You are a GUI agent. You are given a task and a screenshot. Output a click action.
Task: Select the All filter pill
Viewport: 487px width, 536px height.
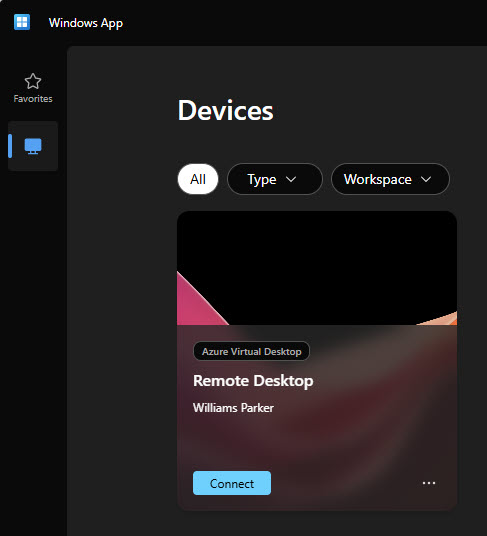198,179
